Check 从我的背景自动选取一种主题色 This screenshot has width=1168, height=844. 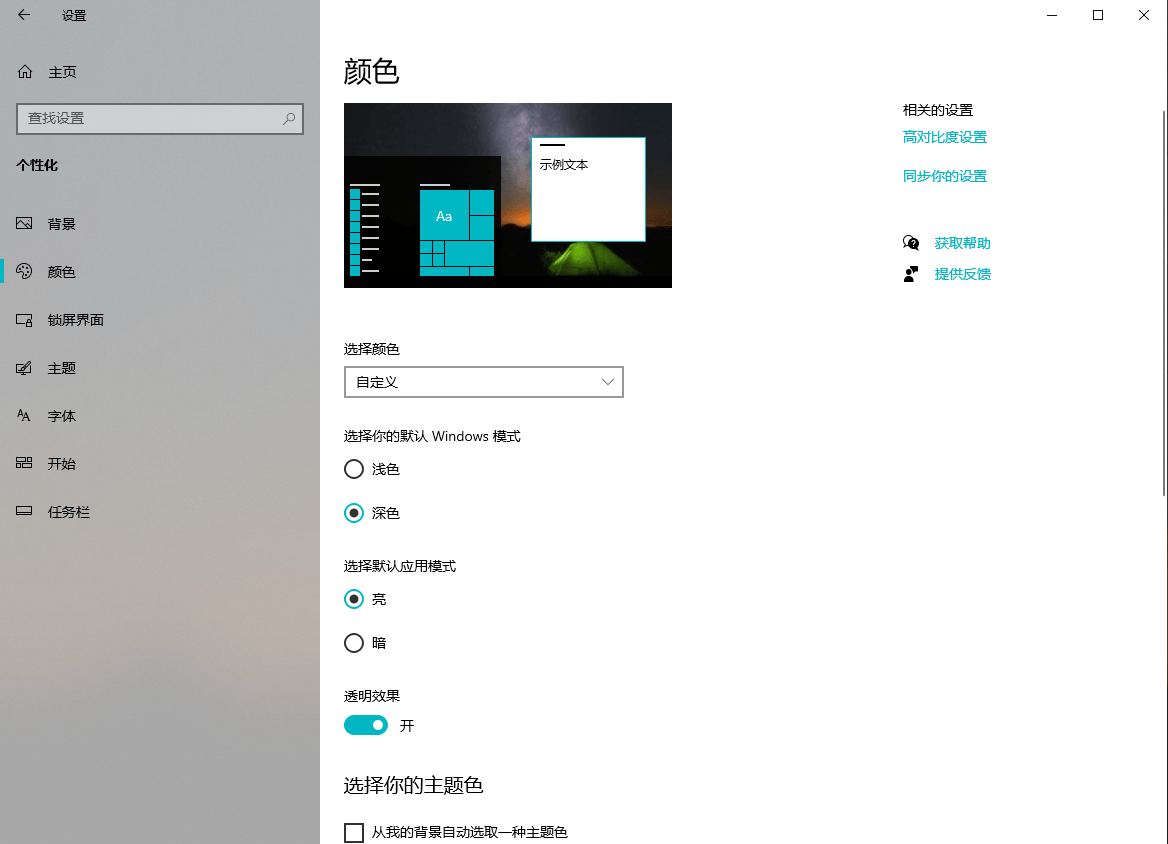point(354,831)
